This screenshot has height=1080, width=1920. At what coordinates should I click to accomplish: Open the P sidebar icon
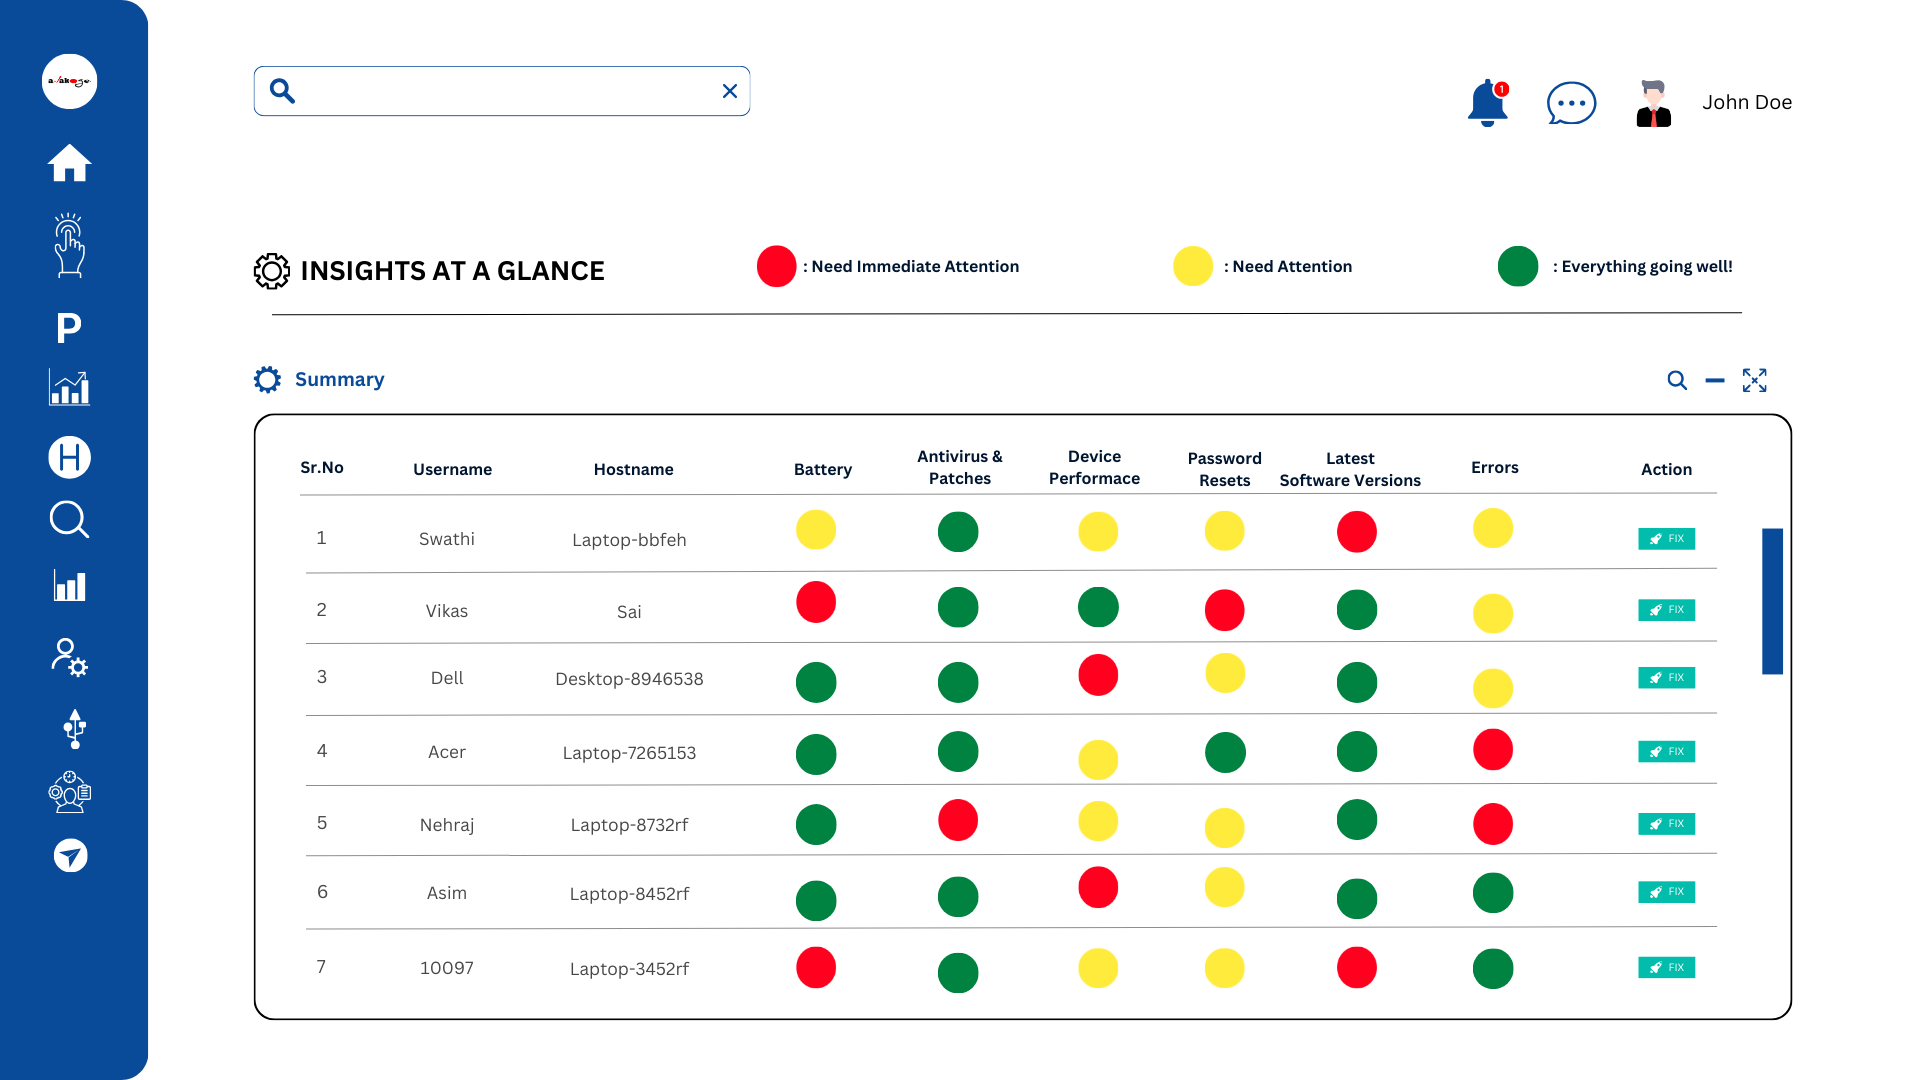[x=69, y=327]
